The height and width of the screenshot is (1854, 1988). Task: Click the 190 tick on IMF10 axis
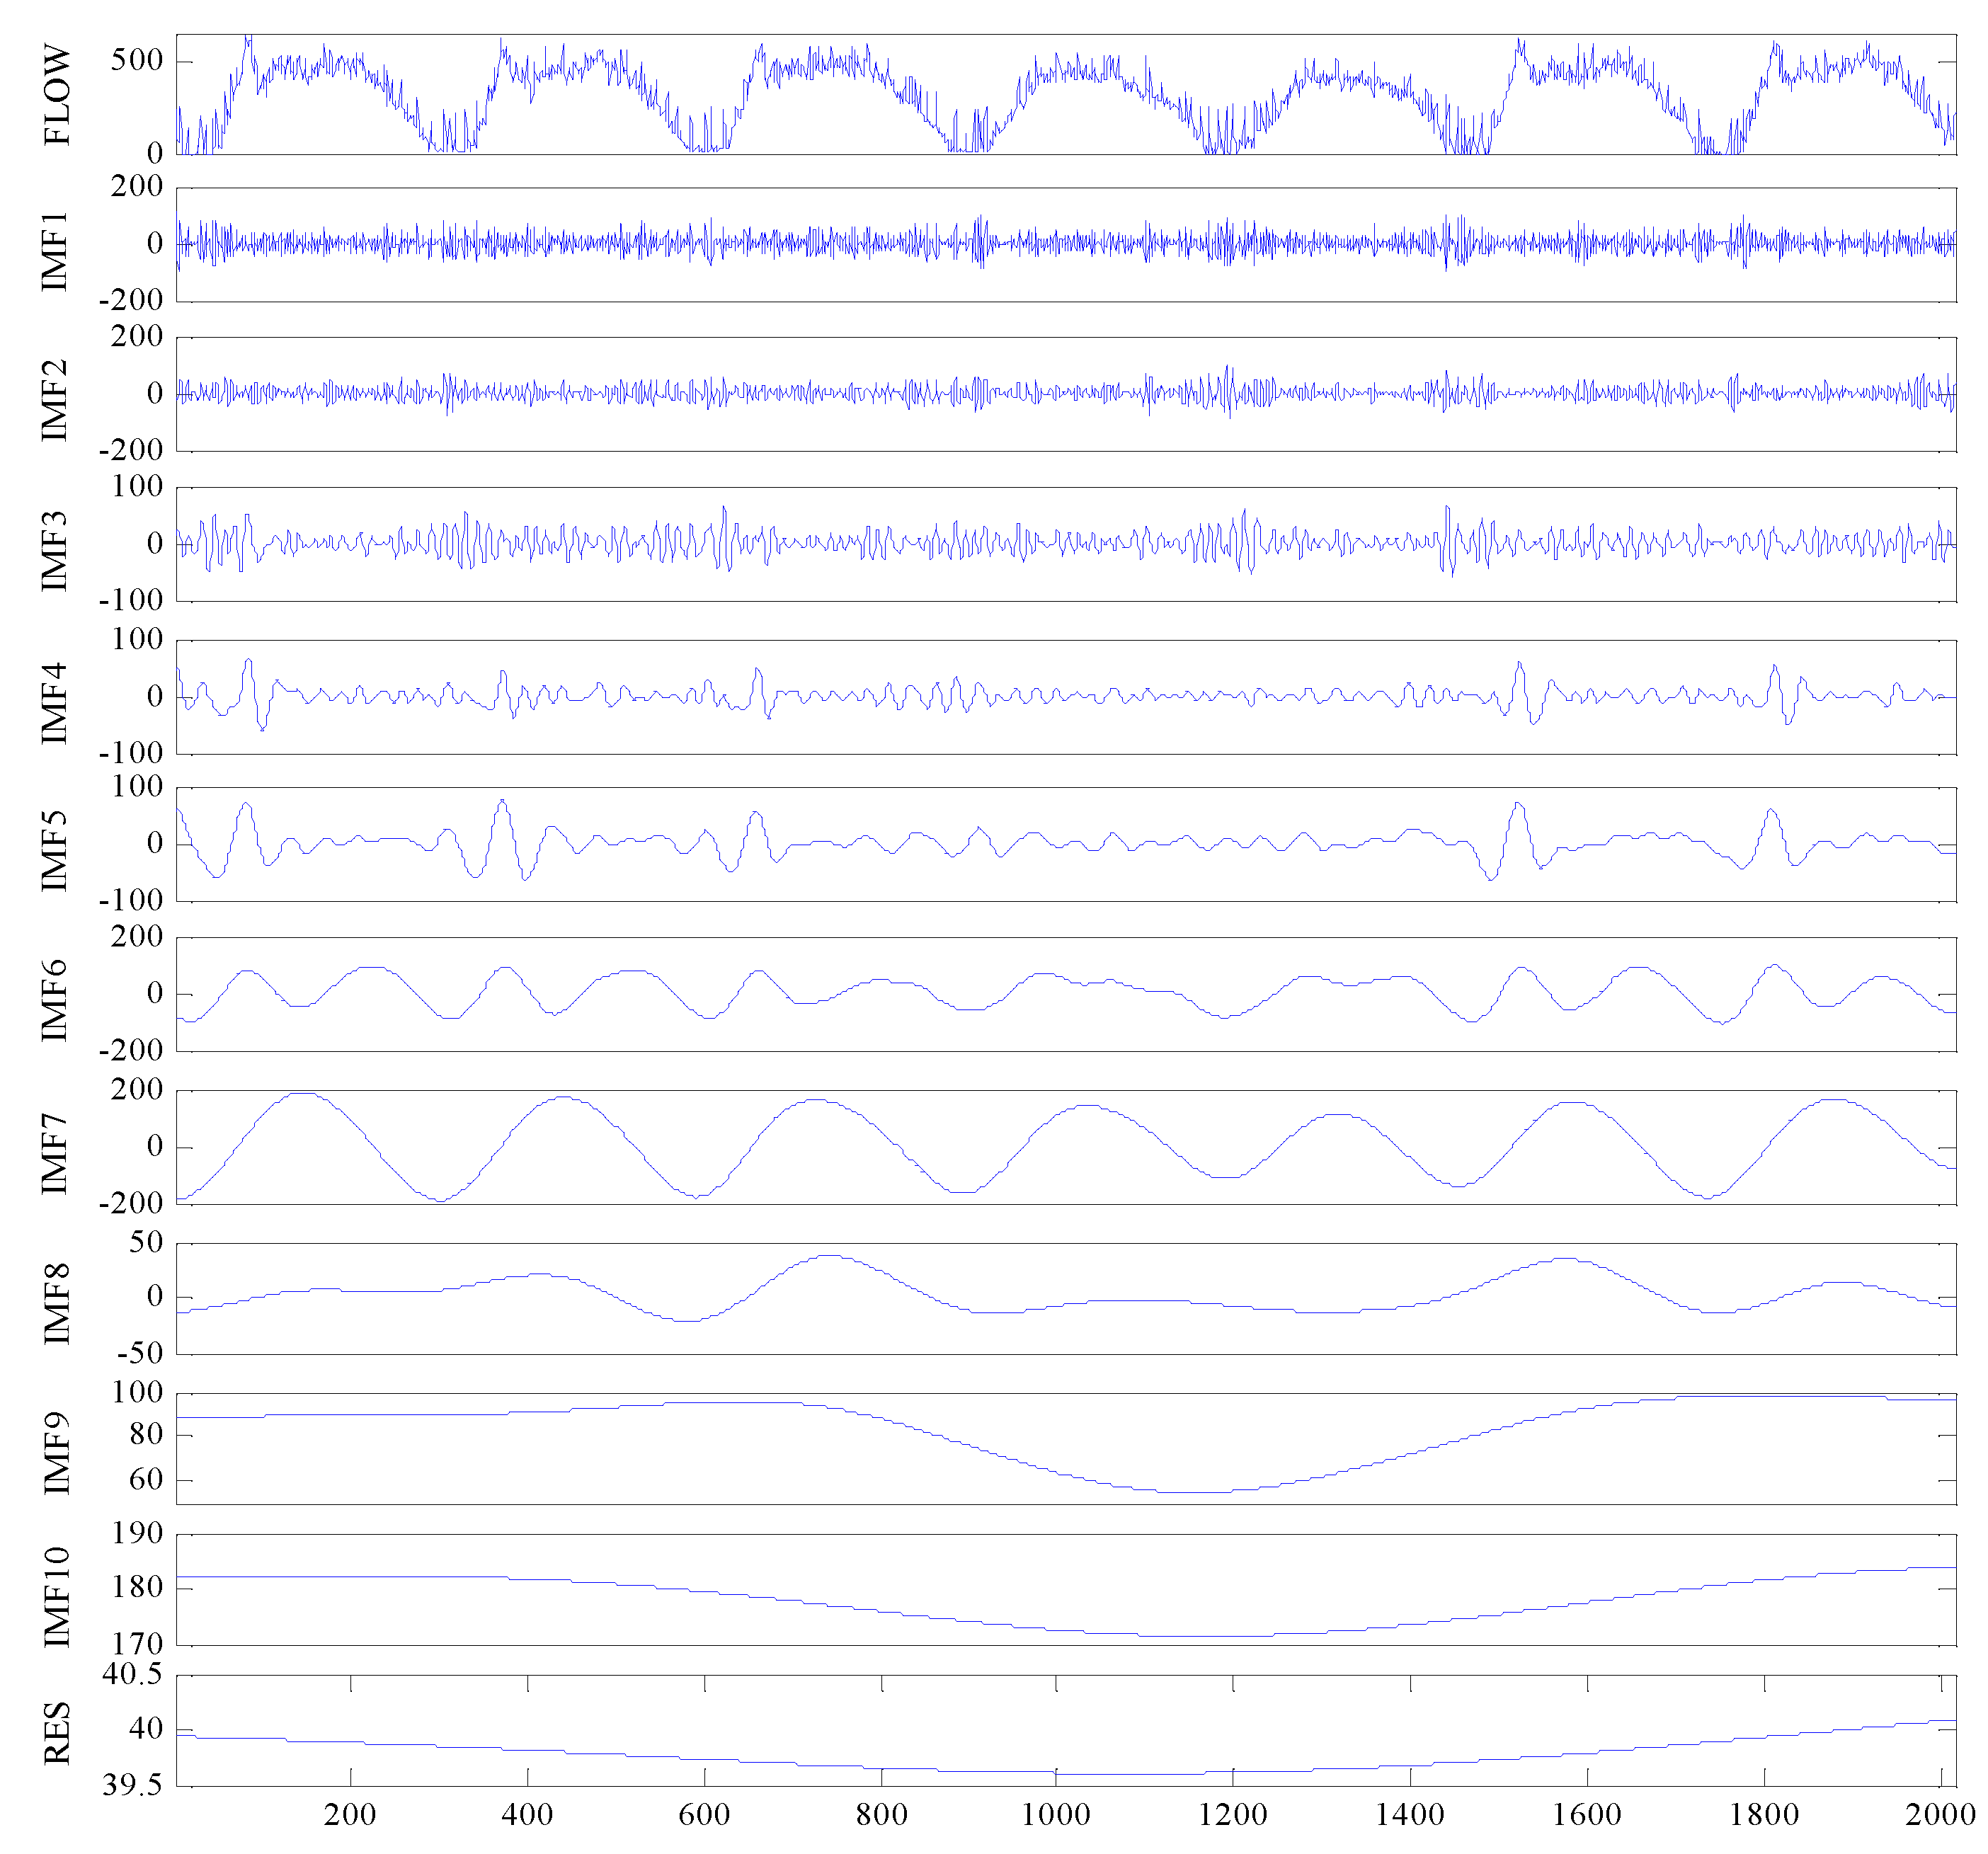137,1533
